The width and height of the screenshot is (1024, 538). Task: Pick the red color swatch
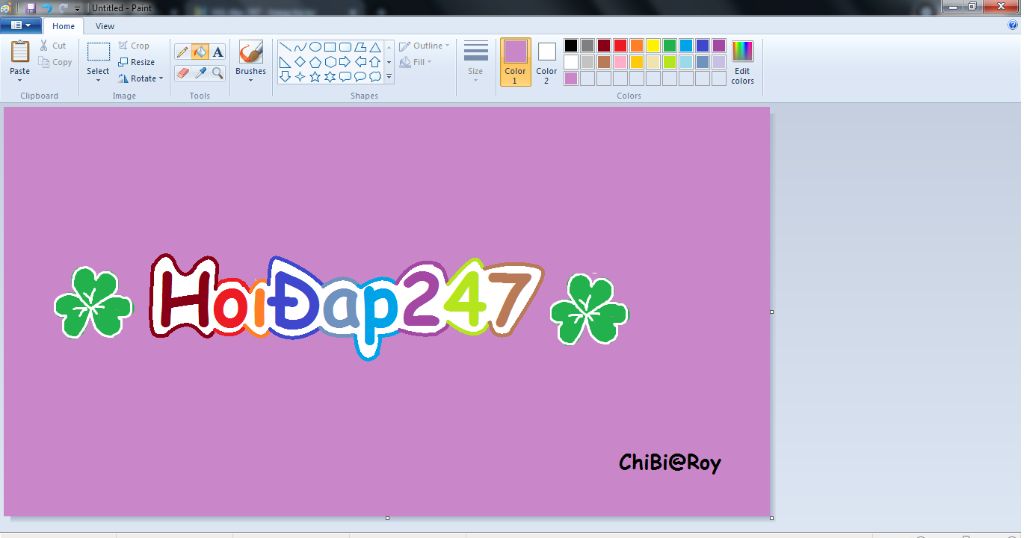point(620,46)
